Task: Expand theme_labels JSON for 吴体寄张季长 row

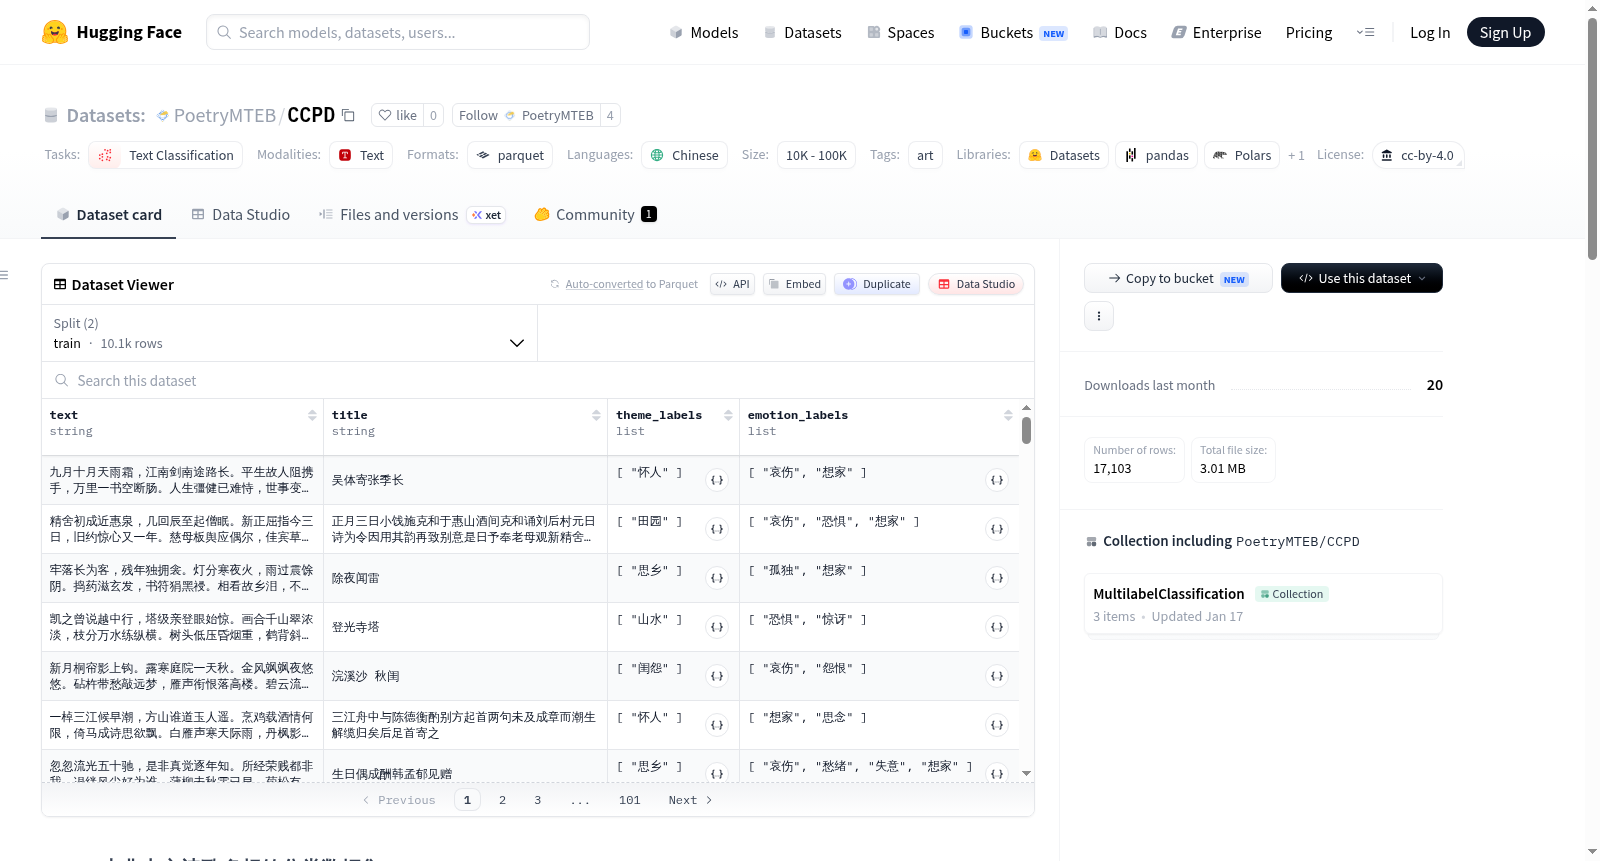Action: [x=717, y=480]
